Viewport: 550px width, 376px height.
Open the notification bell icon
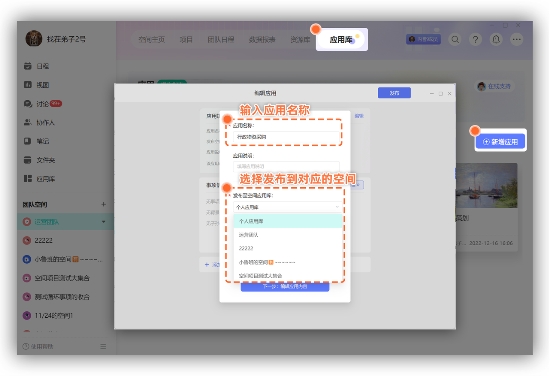click(x=496, y=39)
